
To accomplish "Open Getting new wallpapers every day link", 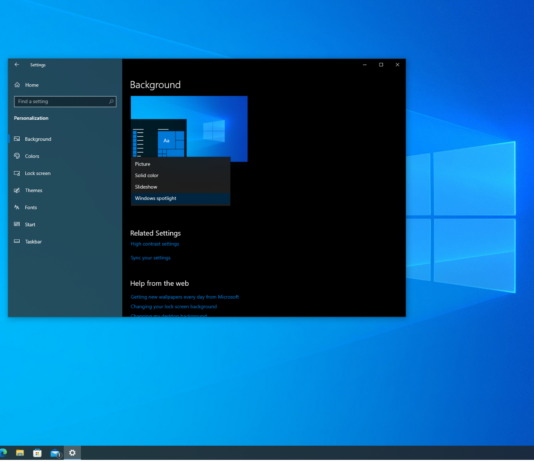I will pyautogui.click(x=185, y=297).
